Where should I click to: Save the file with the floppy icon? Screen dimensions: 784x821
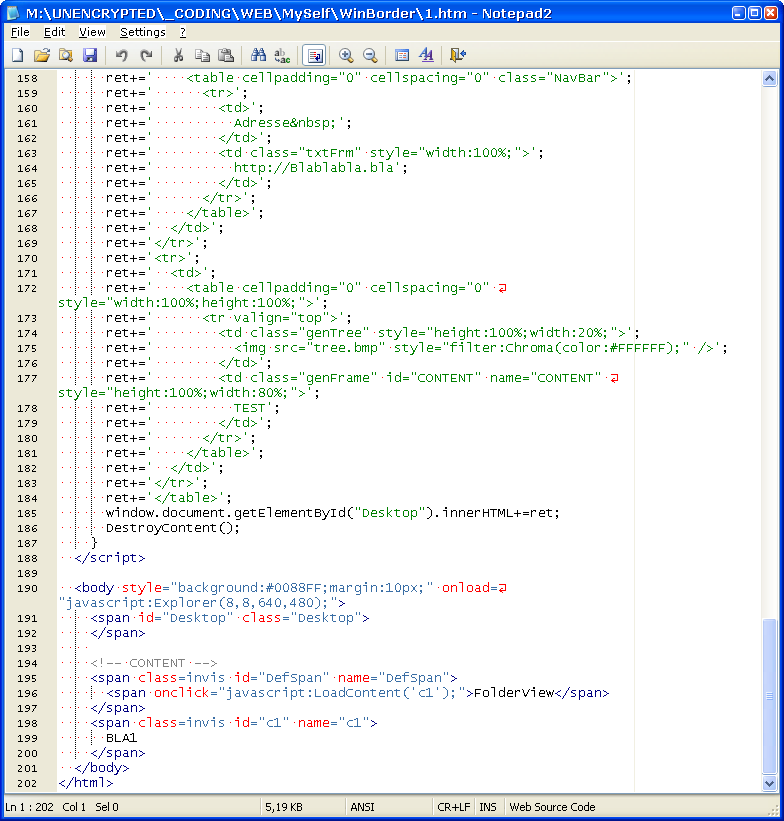[90, 55]
